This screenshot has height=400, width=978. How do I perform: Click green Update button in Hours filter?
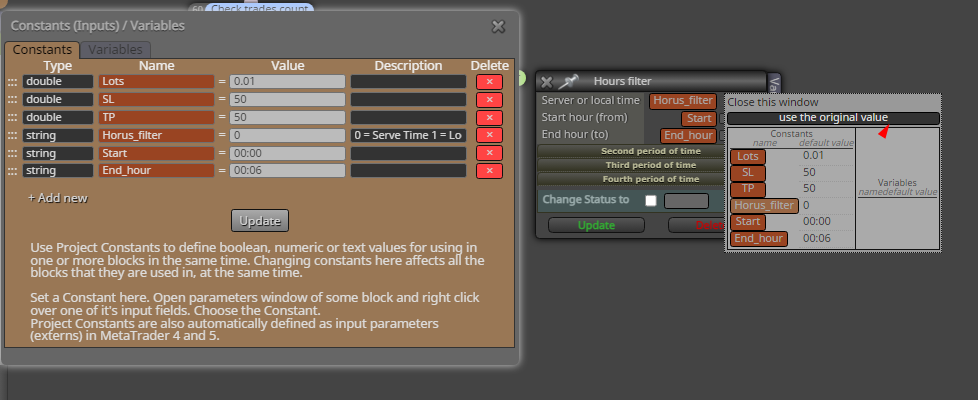pos(596,225)
